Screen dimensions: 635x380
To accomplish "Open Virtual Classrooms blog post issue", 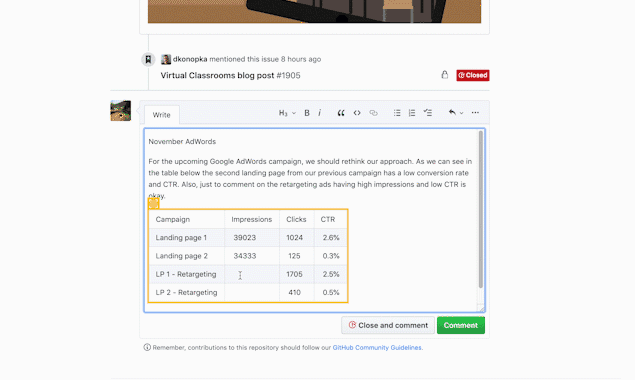I will 230,75.
